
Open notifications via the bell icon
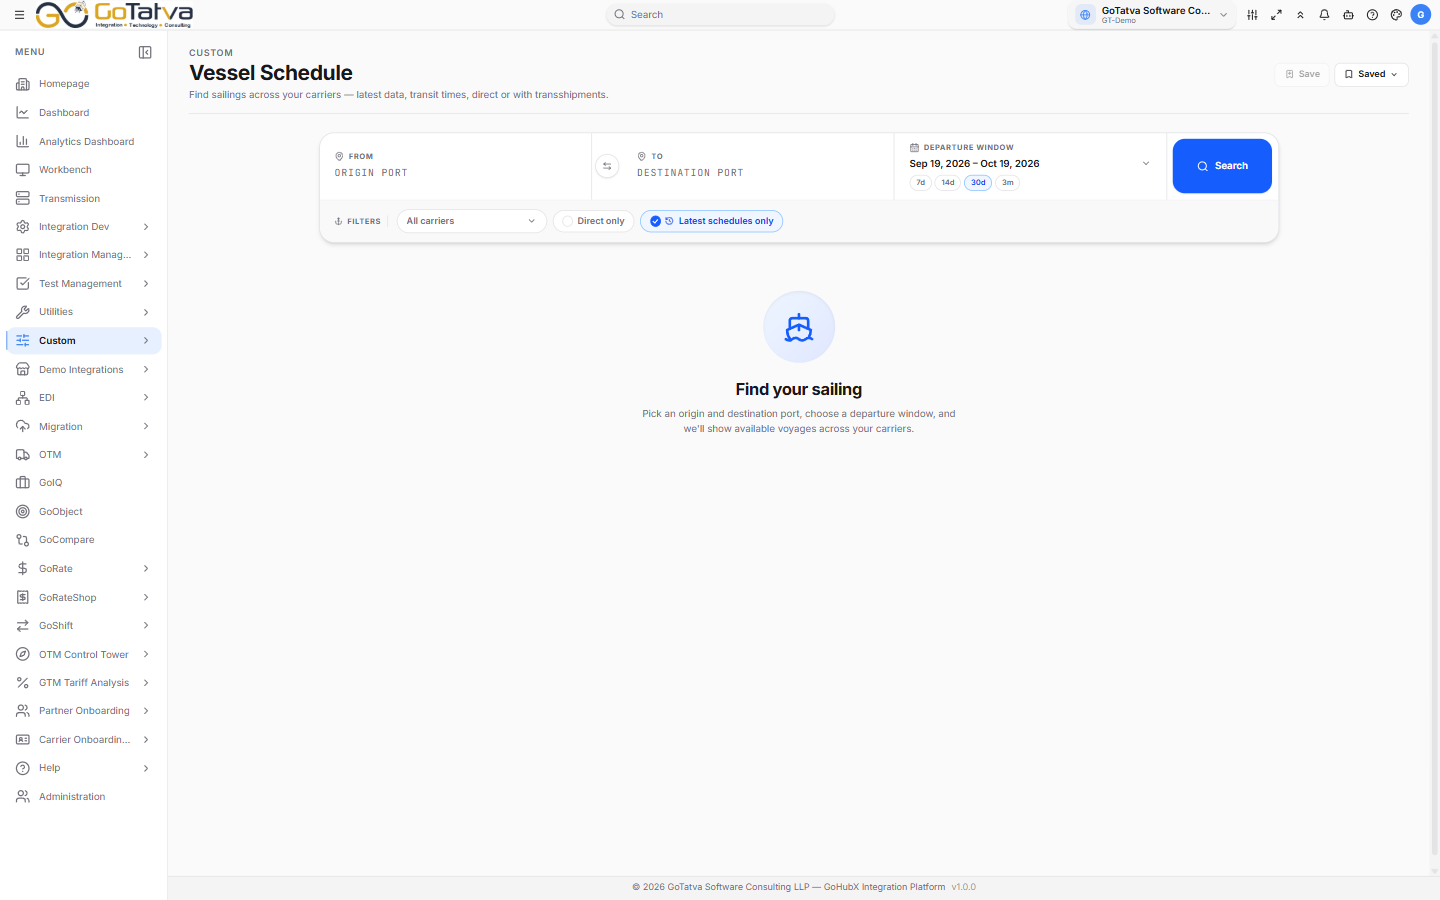[x=1324, y=15]
